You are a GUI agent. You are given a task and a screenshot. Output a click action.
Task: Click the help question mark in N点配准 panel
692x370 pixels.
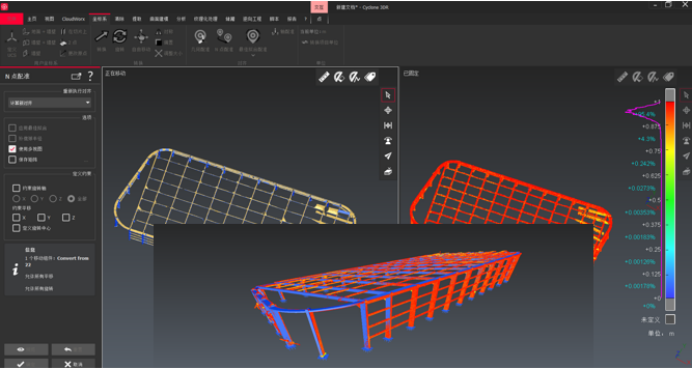[x=90, y=76]
